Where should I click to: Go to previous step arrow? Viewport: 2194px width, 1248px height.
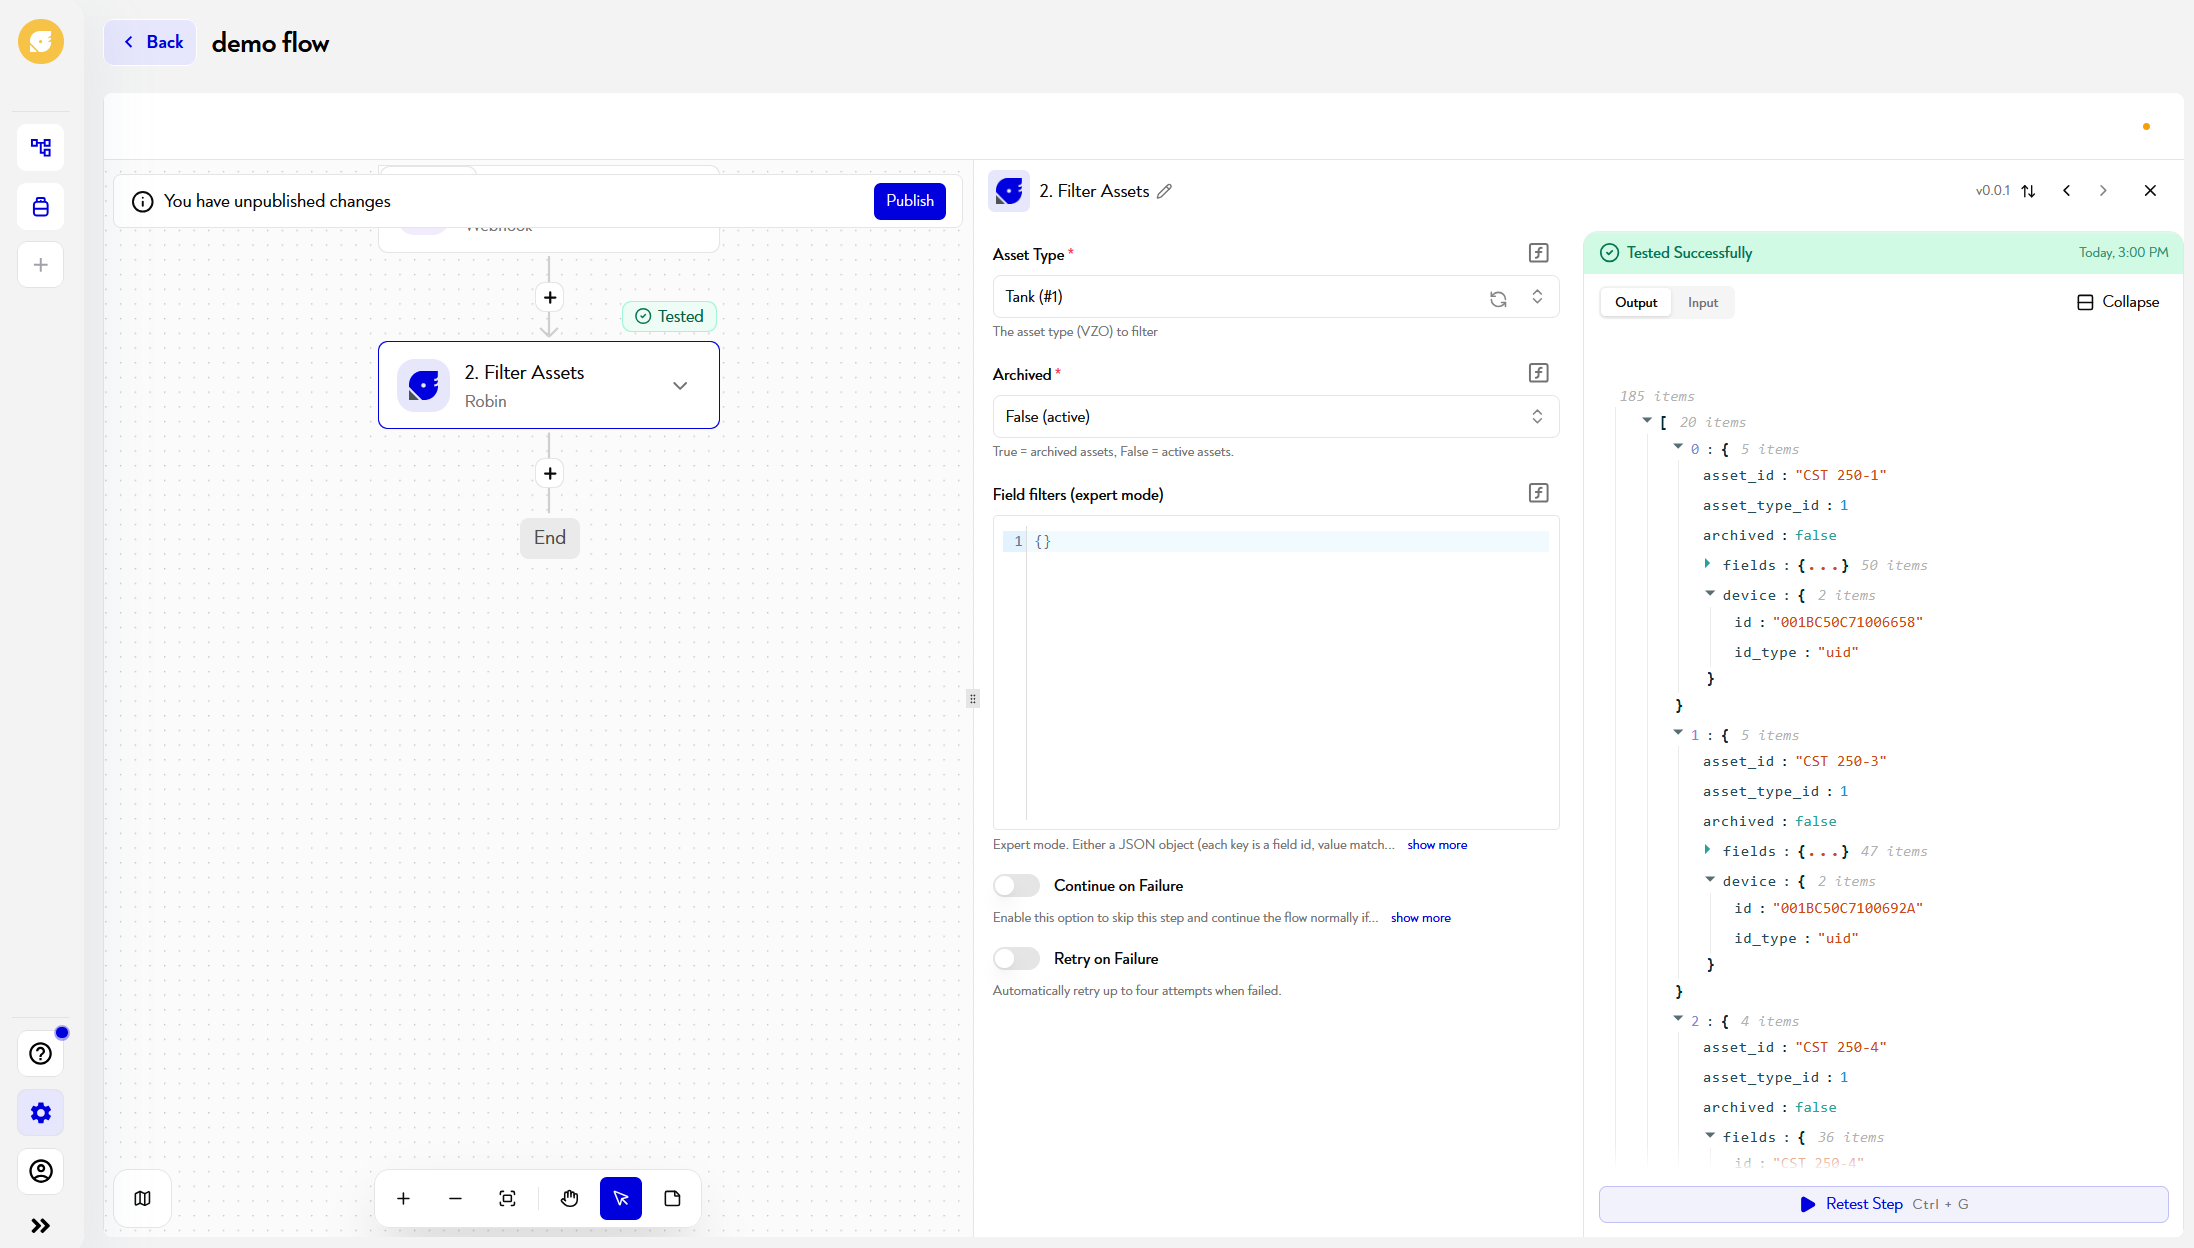tap(2067, 191)
